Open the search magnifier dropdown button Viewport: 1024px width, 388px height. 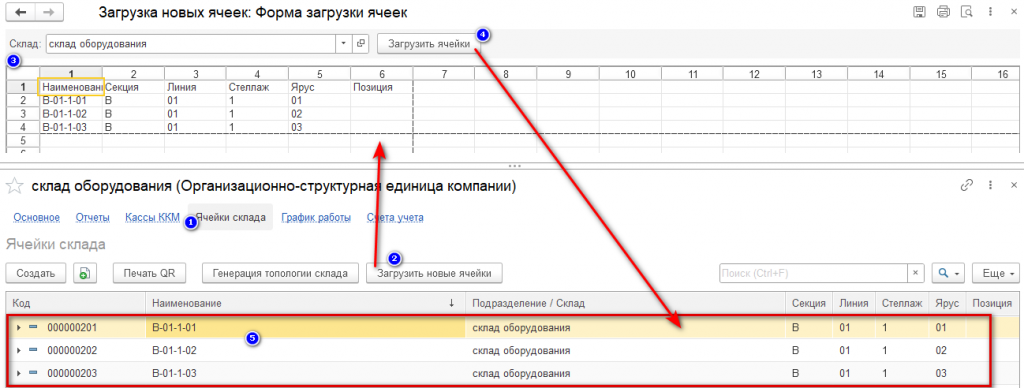[x=948, y=273]
